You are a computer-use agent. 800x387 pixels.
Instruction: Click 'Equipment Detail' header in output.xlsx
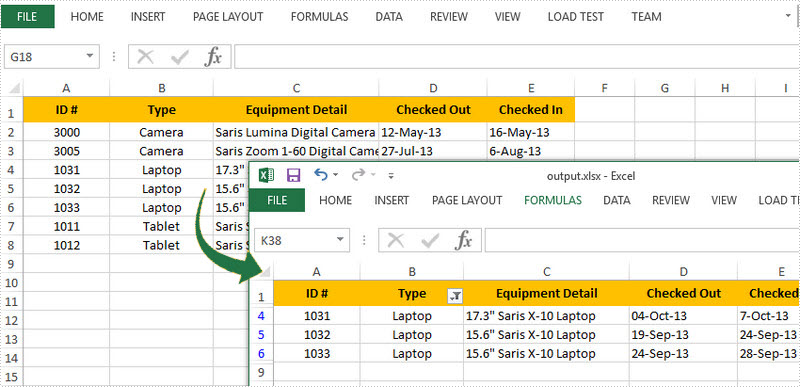[x=546, y=293]
